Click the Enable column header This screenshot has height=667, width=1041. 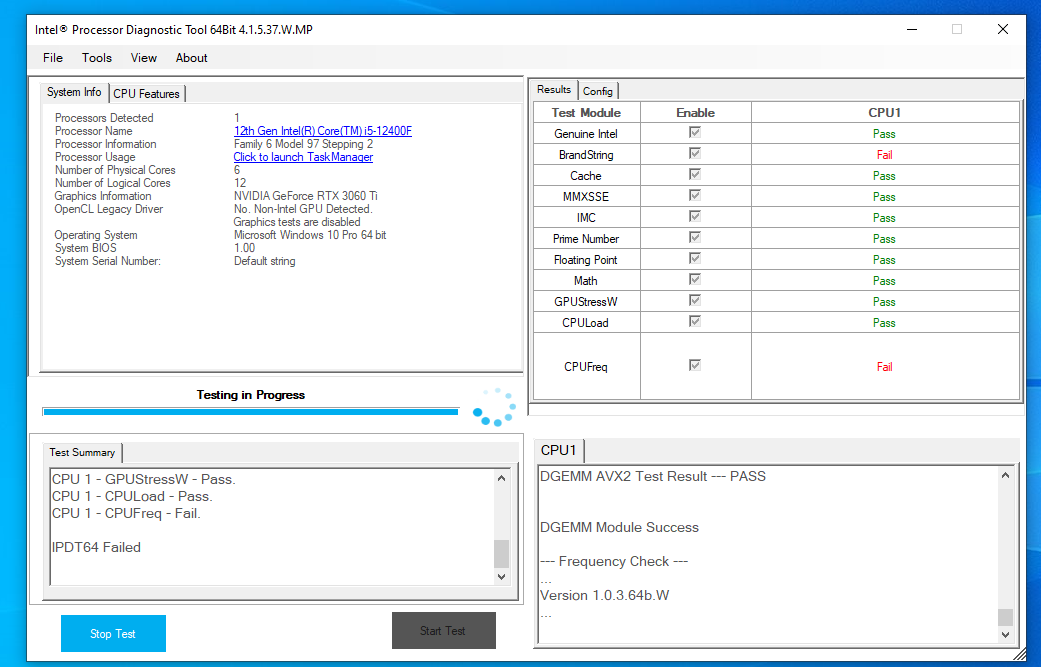coord(695,113)
